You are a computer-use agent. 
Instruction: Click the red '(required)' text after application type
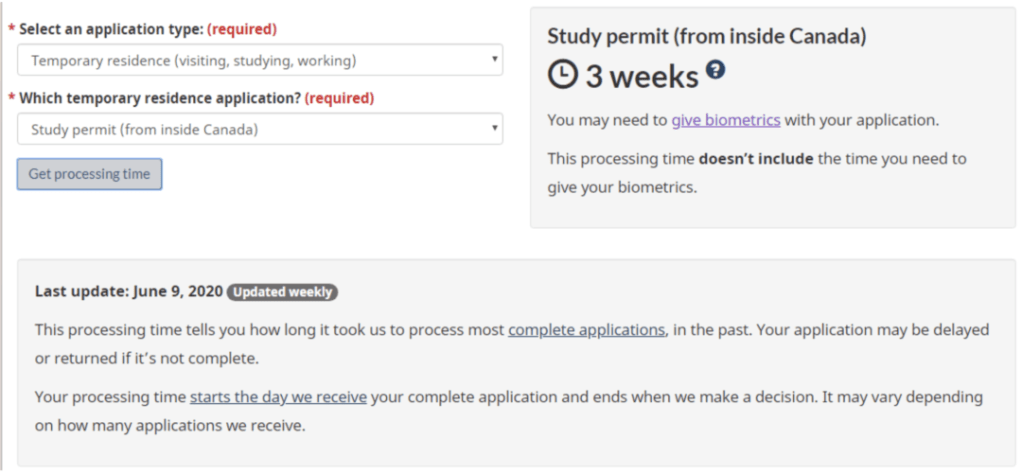242,29
